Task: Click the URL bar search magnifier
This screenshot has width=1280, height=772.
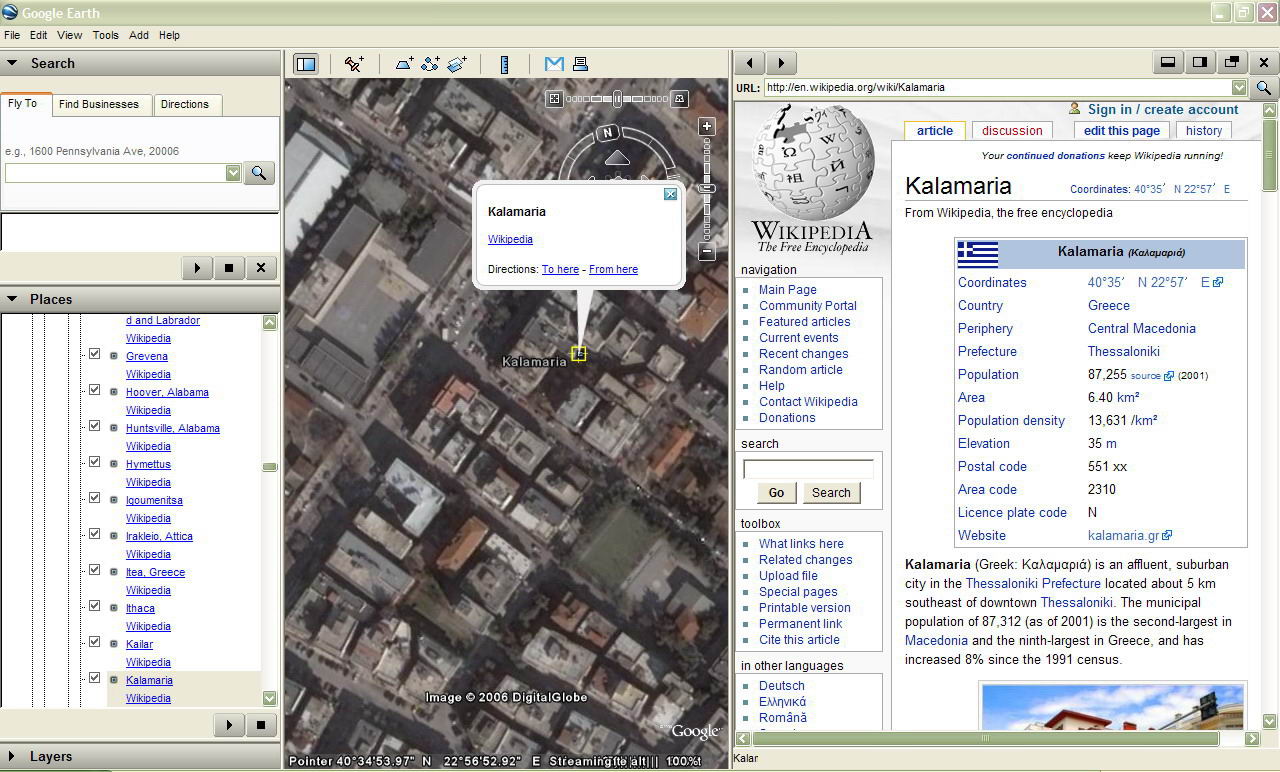Action: 1264,88
